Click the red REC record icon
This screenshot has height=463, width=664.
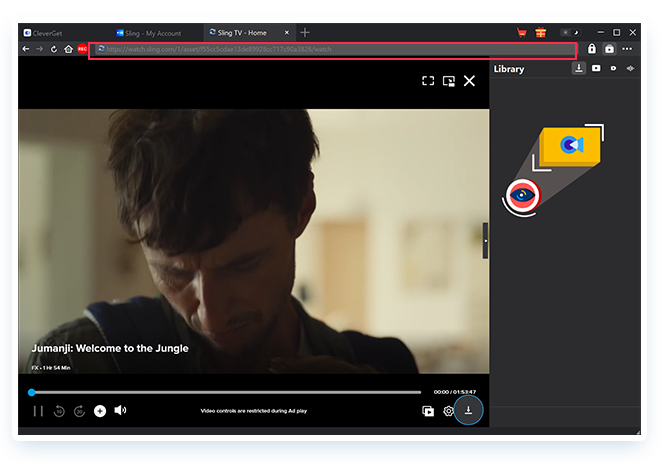click(82, 49)
